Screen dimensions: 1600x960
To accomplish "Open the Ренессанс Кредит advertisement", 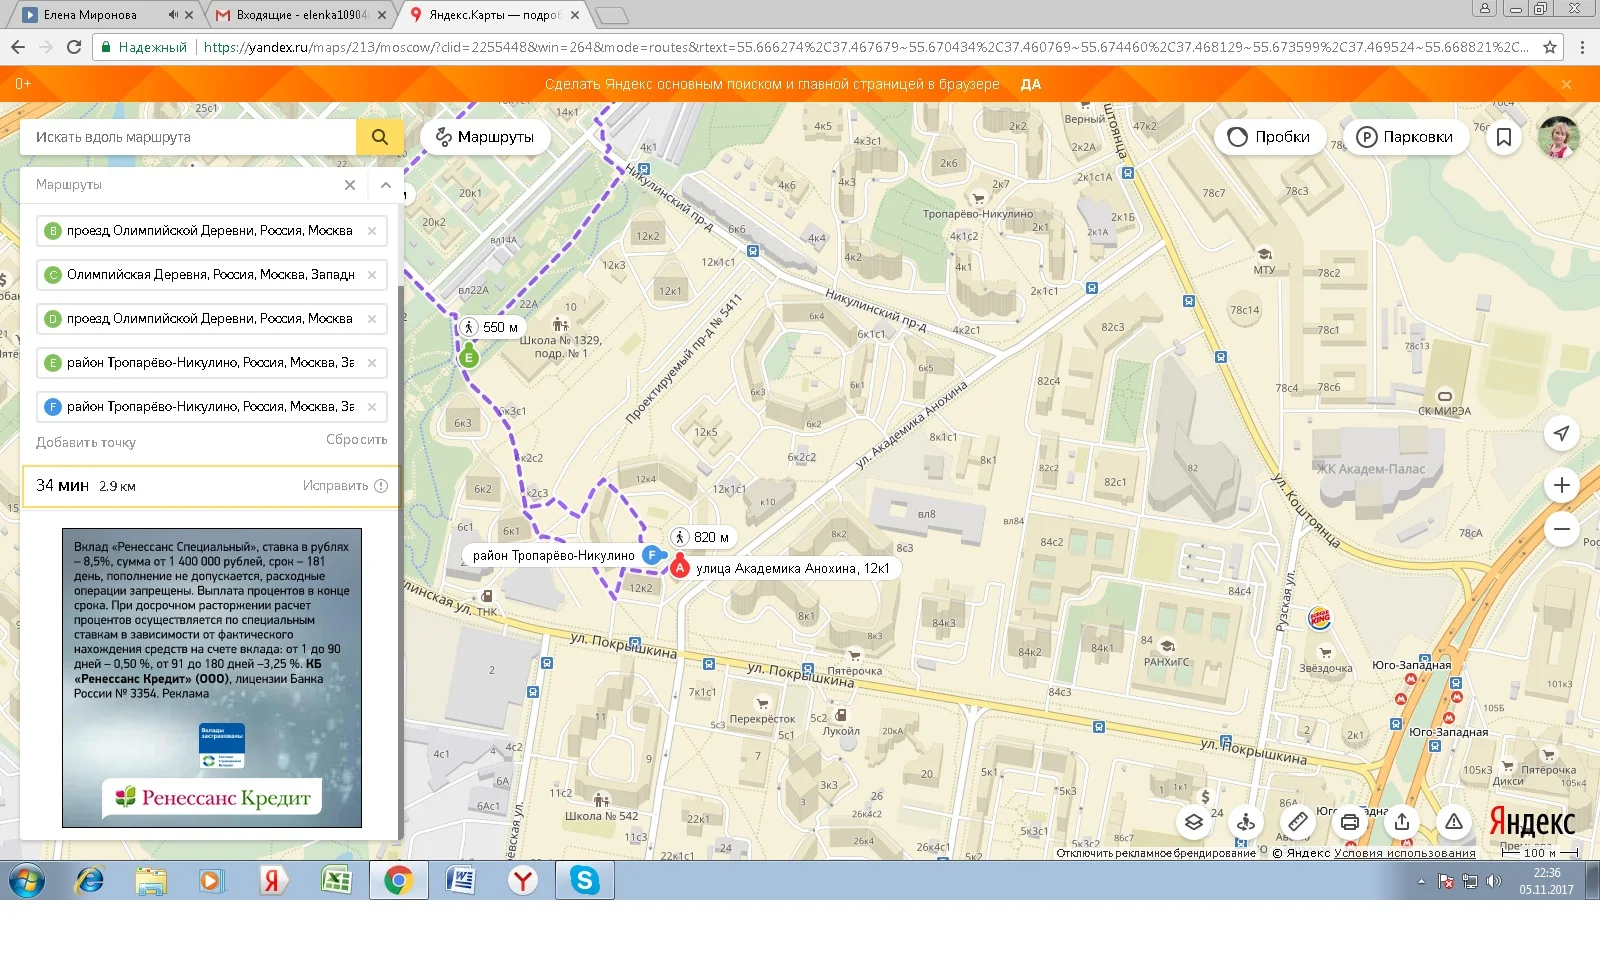I will point(212,678).
